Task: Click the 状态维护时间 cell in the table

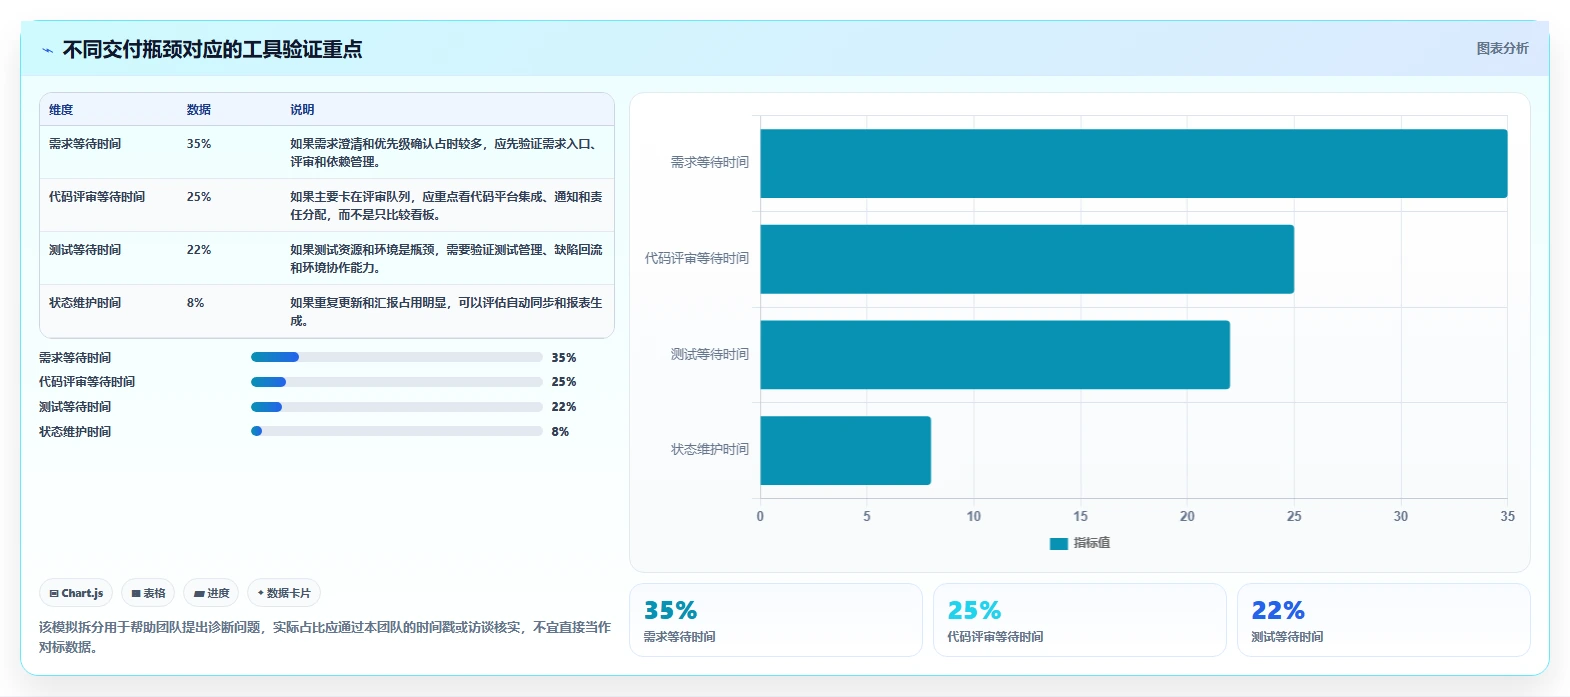Action: [x=85, y=303]
